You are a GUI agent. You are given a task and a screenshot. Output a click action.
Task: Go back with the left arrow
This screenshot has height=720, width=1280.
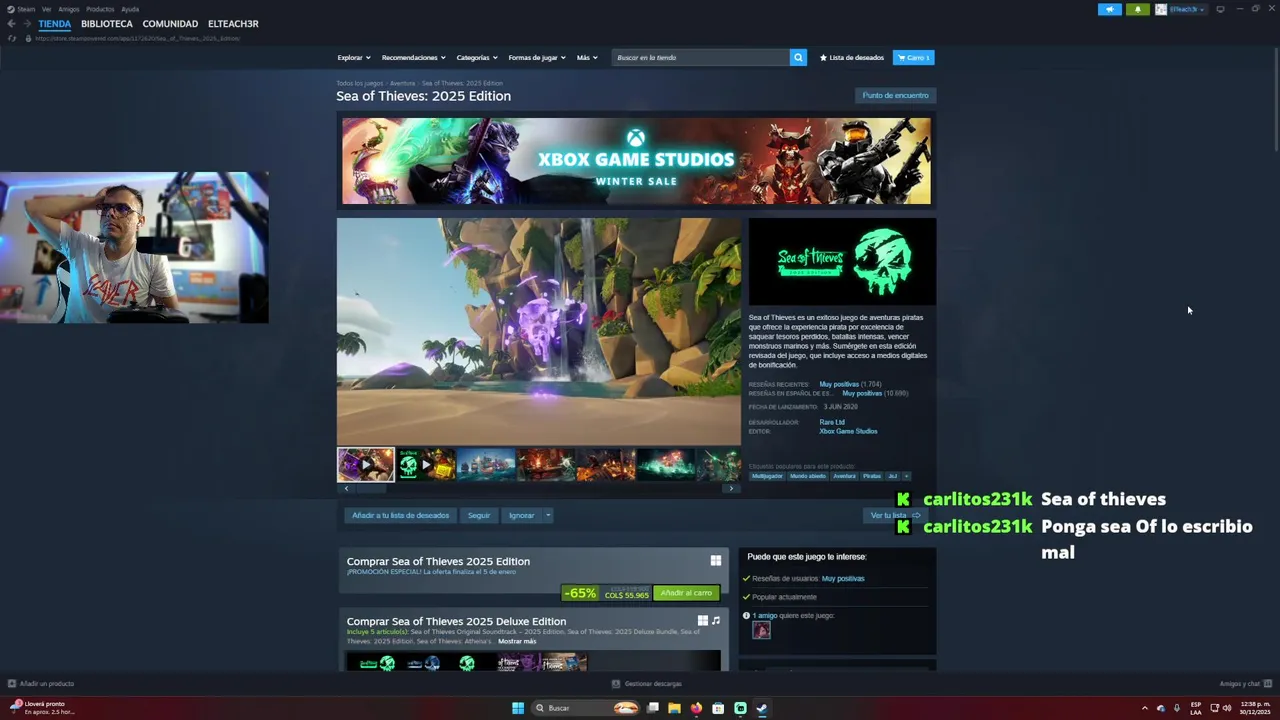pyautogui.click(x=11, y=24)
